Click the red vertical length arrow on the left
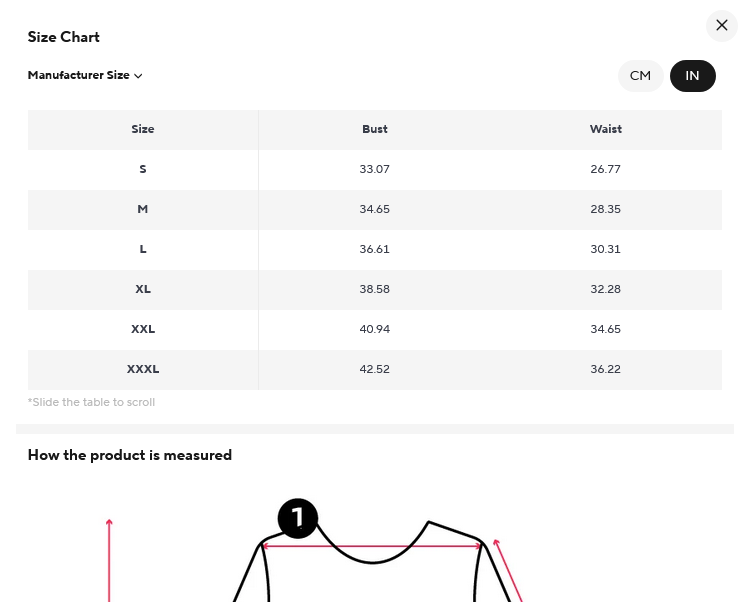The width and height of the screenshot is (750, 602). coord(109,560)
